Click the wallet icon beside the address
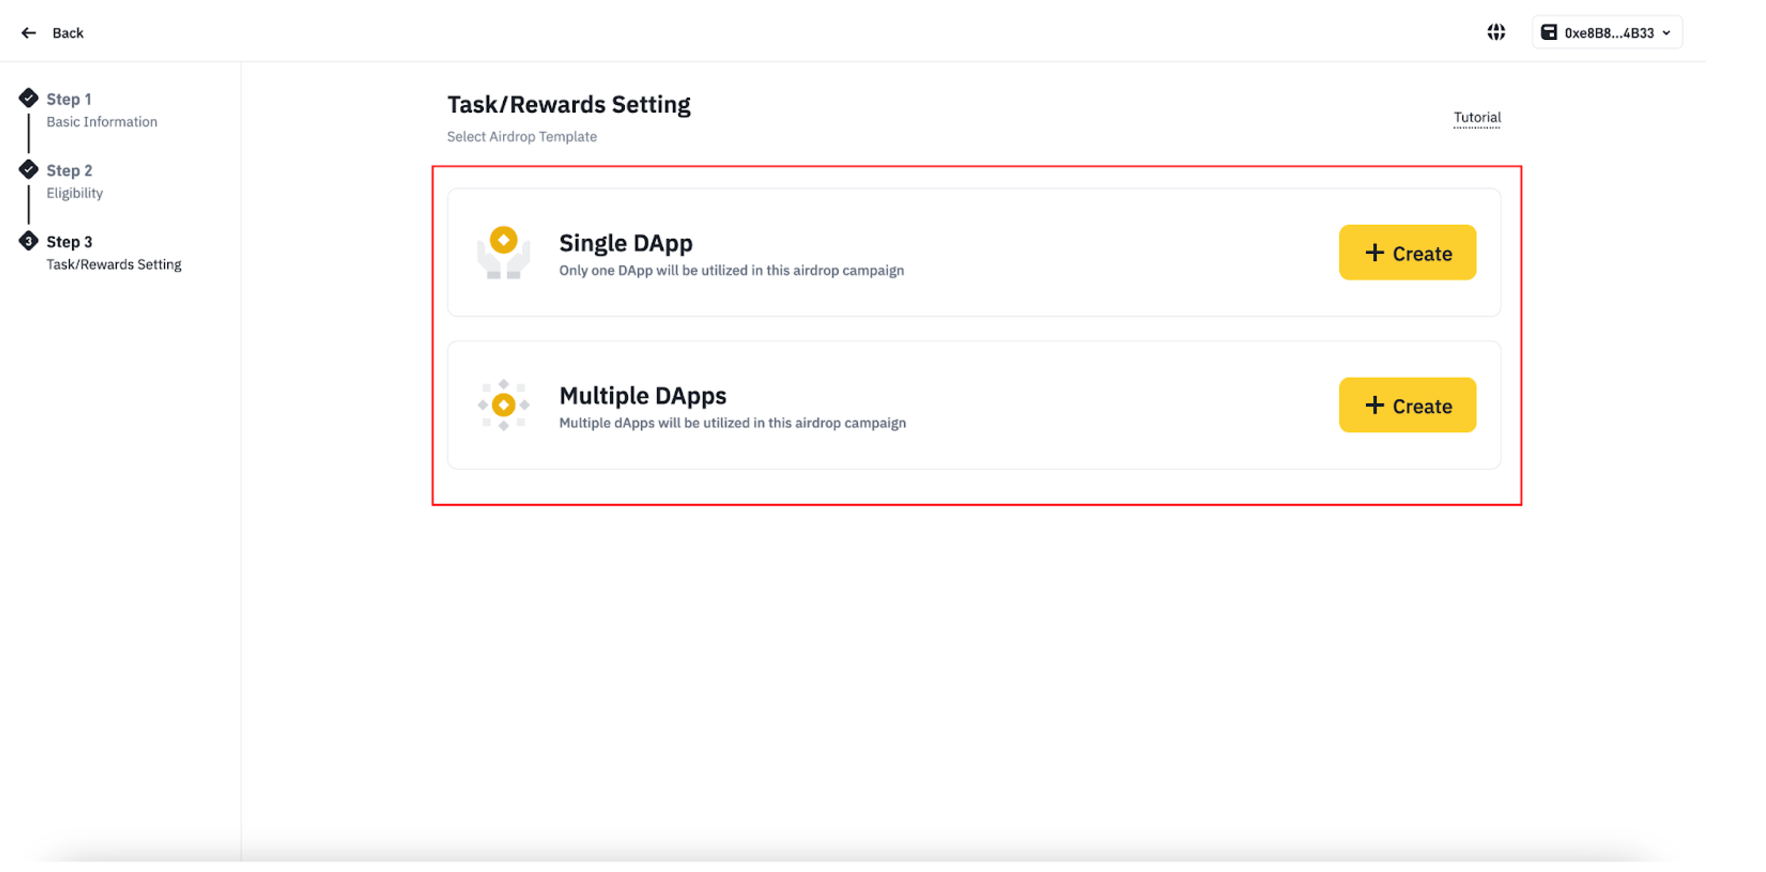 [1548, 33]
